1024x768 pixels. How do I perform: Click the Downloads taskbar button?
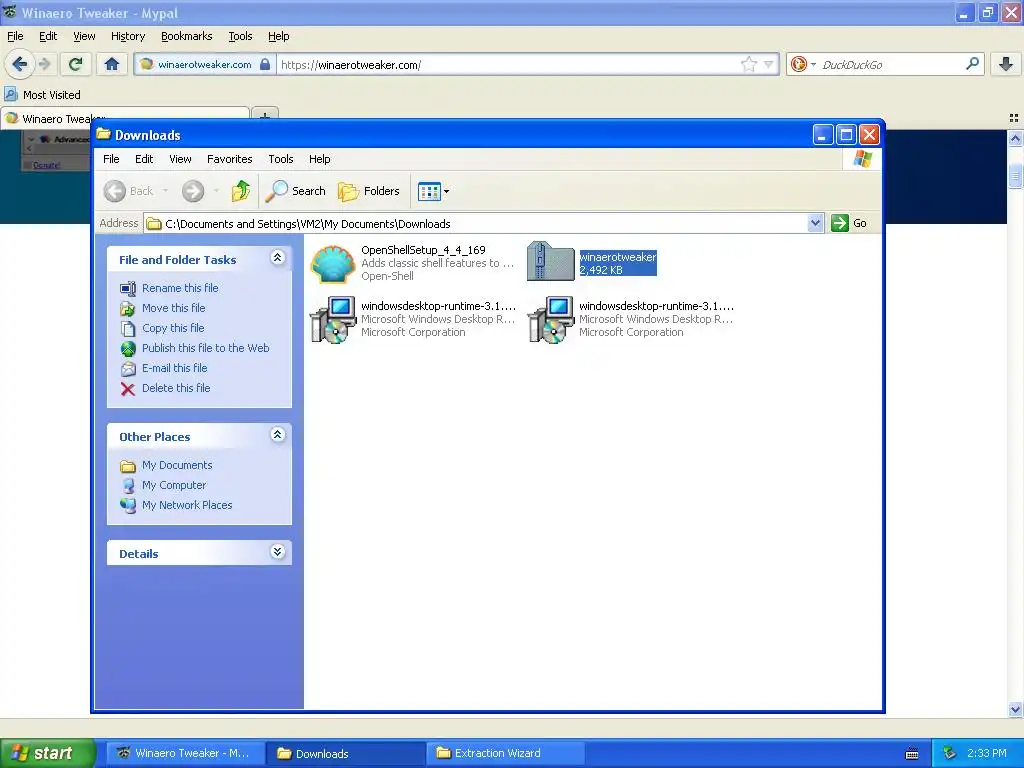tap(345, 753)
